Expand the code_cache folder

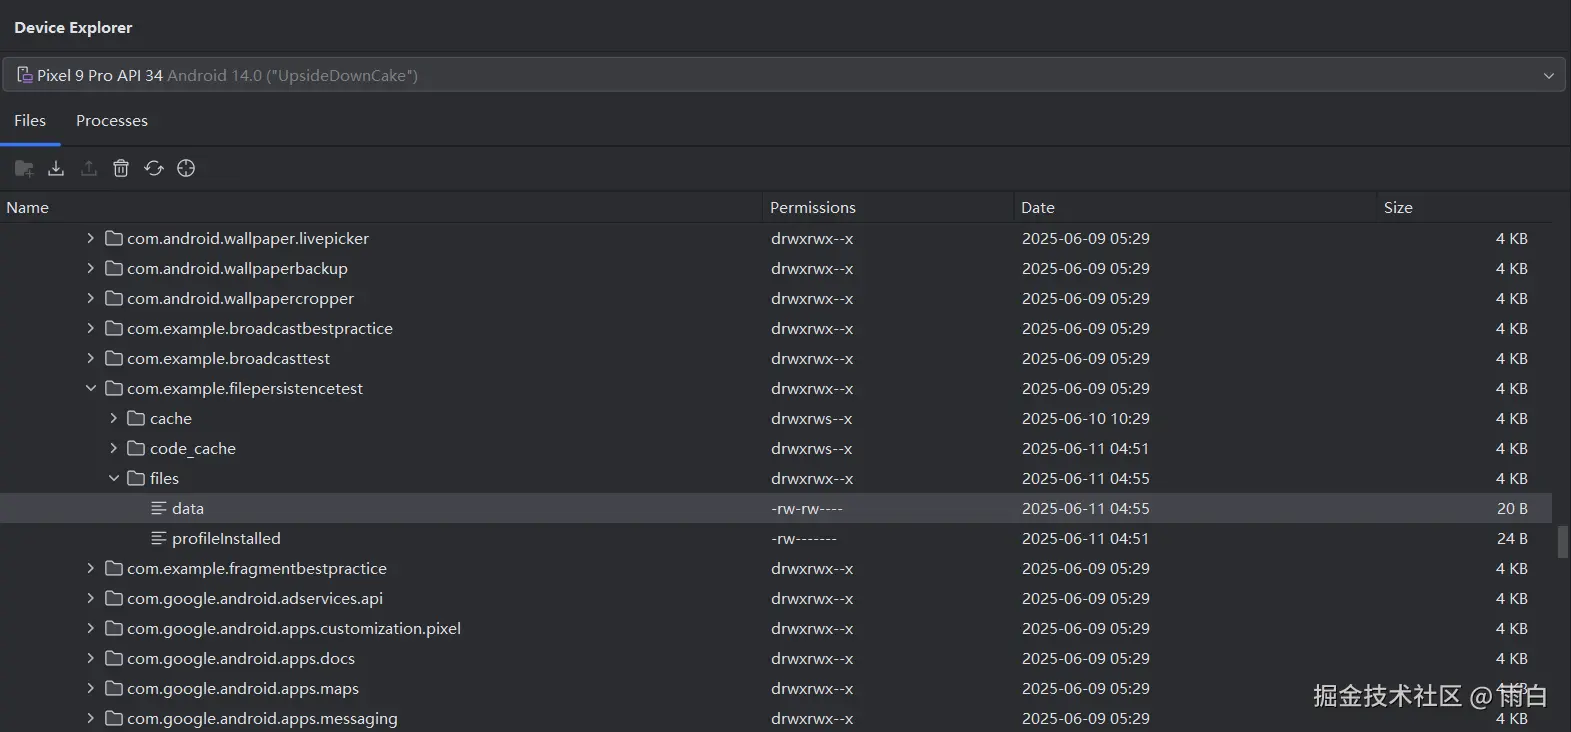[x=114, y=448]
